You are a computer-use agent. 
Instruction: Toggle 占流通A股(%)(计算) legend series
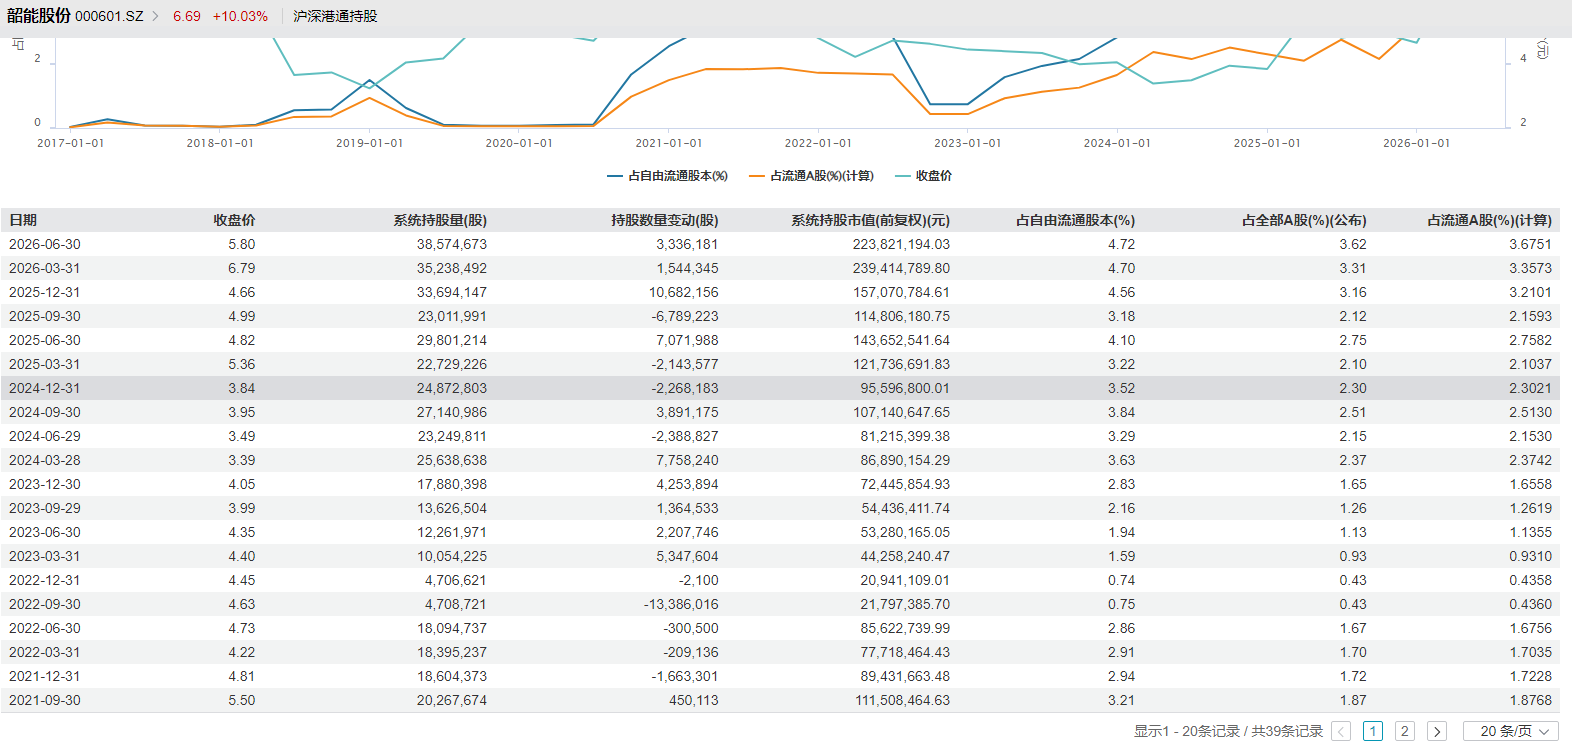click(x=811, y=176)
